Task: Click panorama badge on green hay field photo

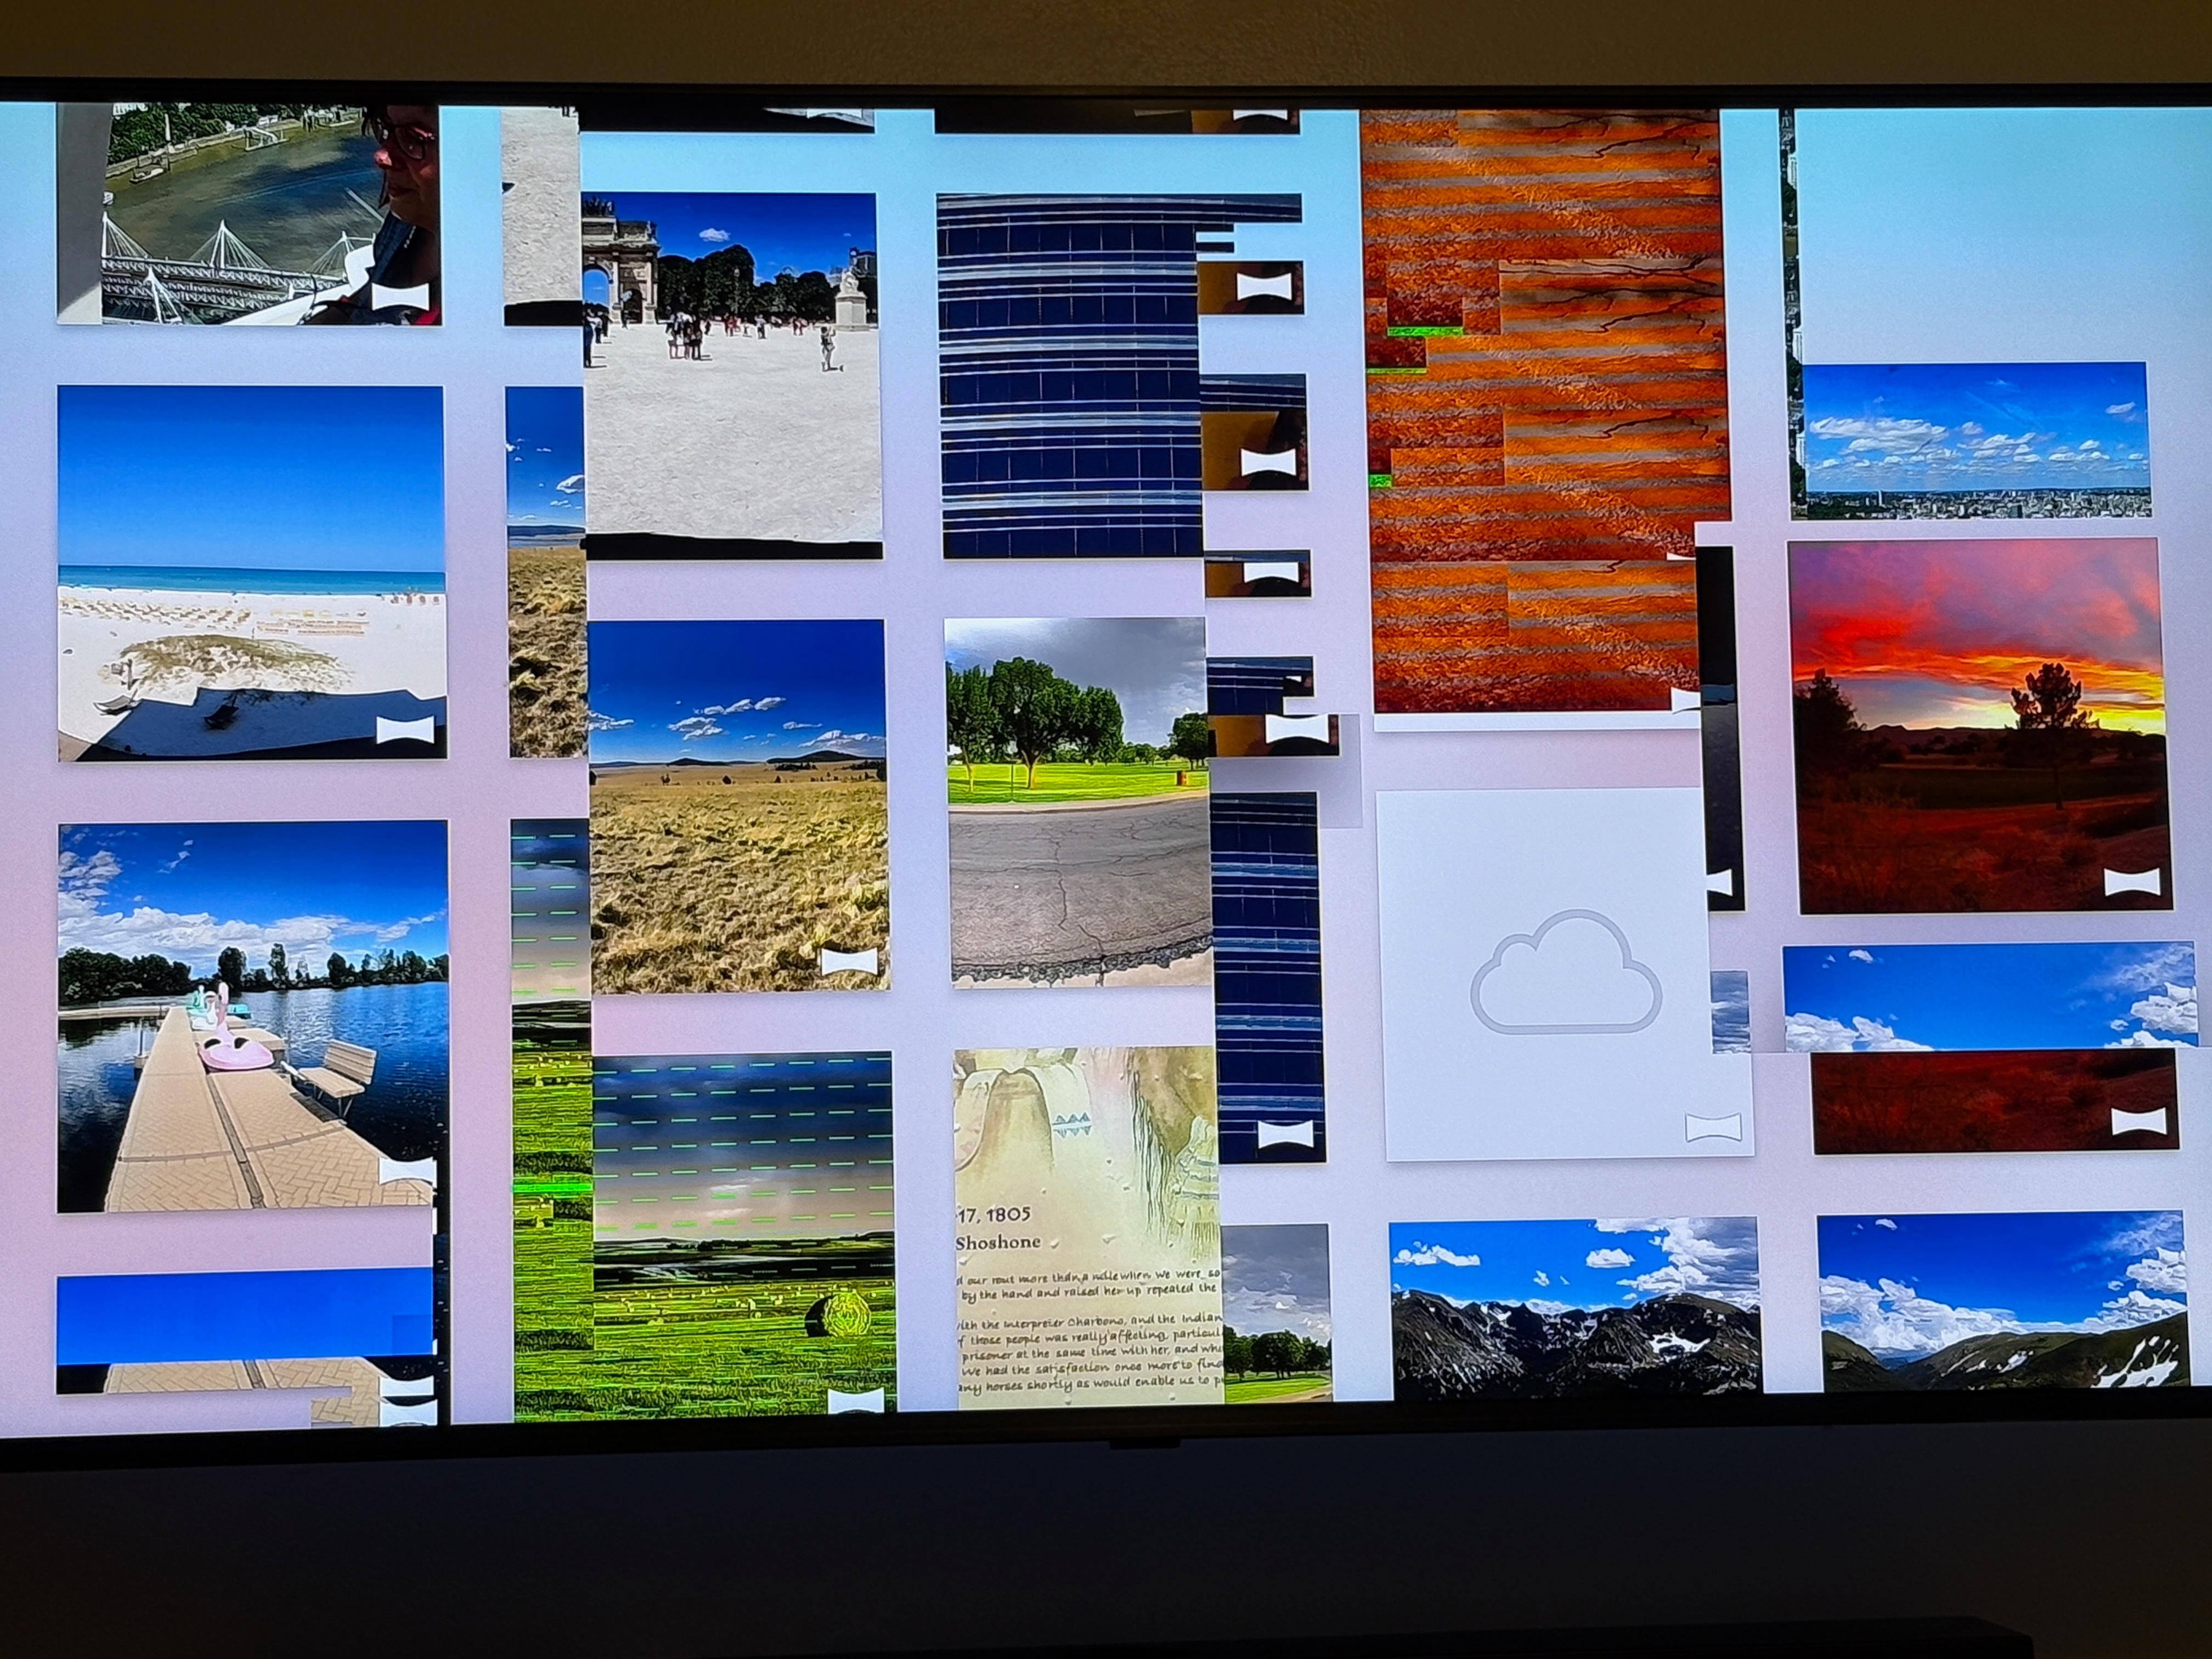Action: (856, 1399)
